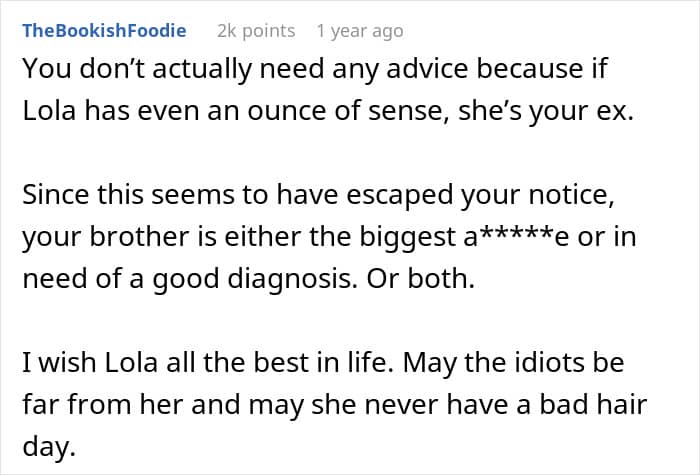Click the paragraph starting Since this seems
The image size is (700, 475).
point(329,236)
